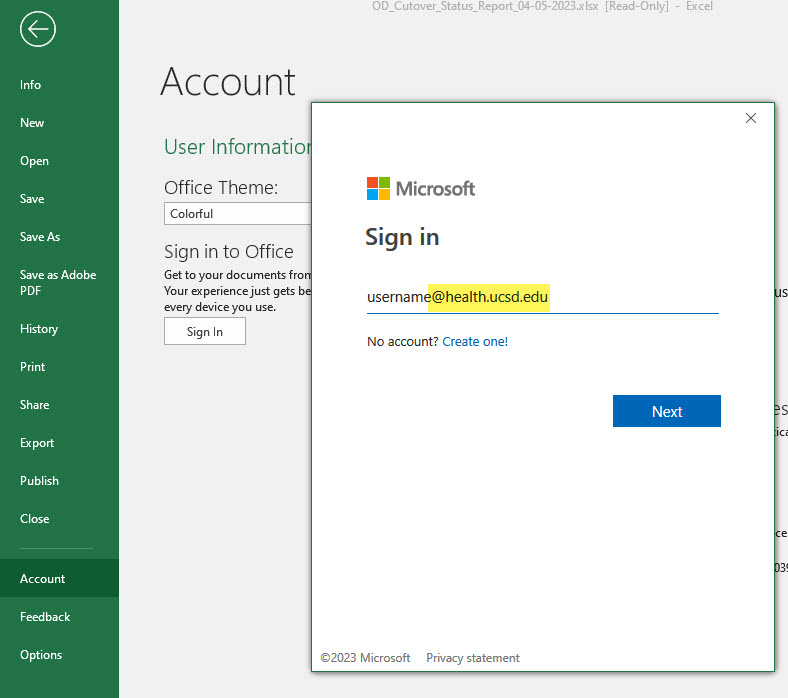Click the email field with username@health.ucsd.edu
Viewport: 788px width, 698px height.
coord(543,298)
